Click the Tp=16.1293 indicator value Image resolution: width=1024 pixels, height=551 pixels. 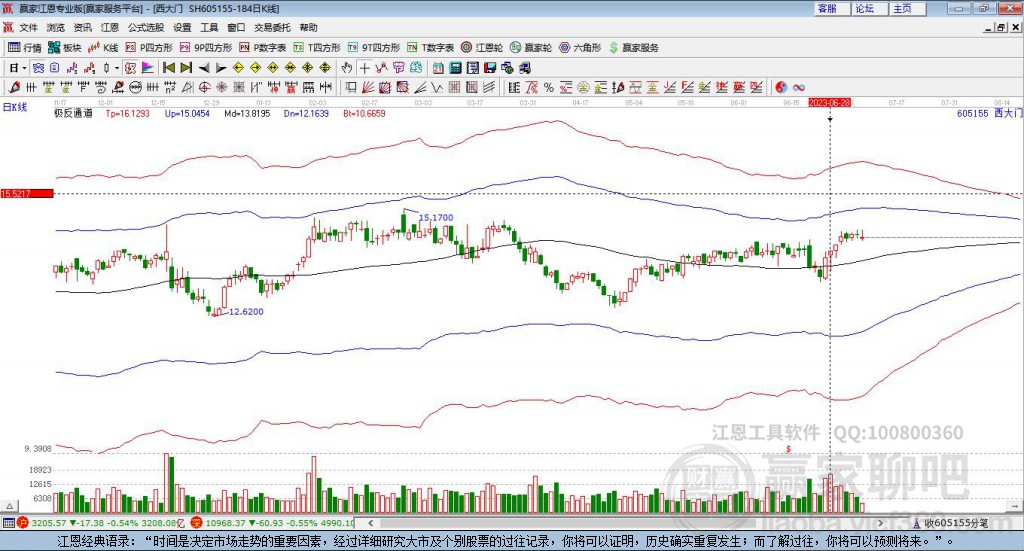[127, 114]
